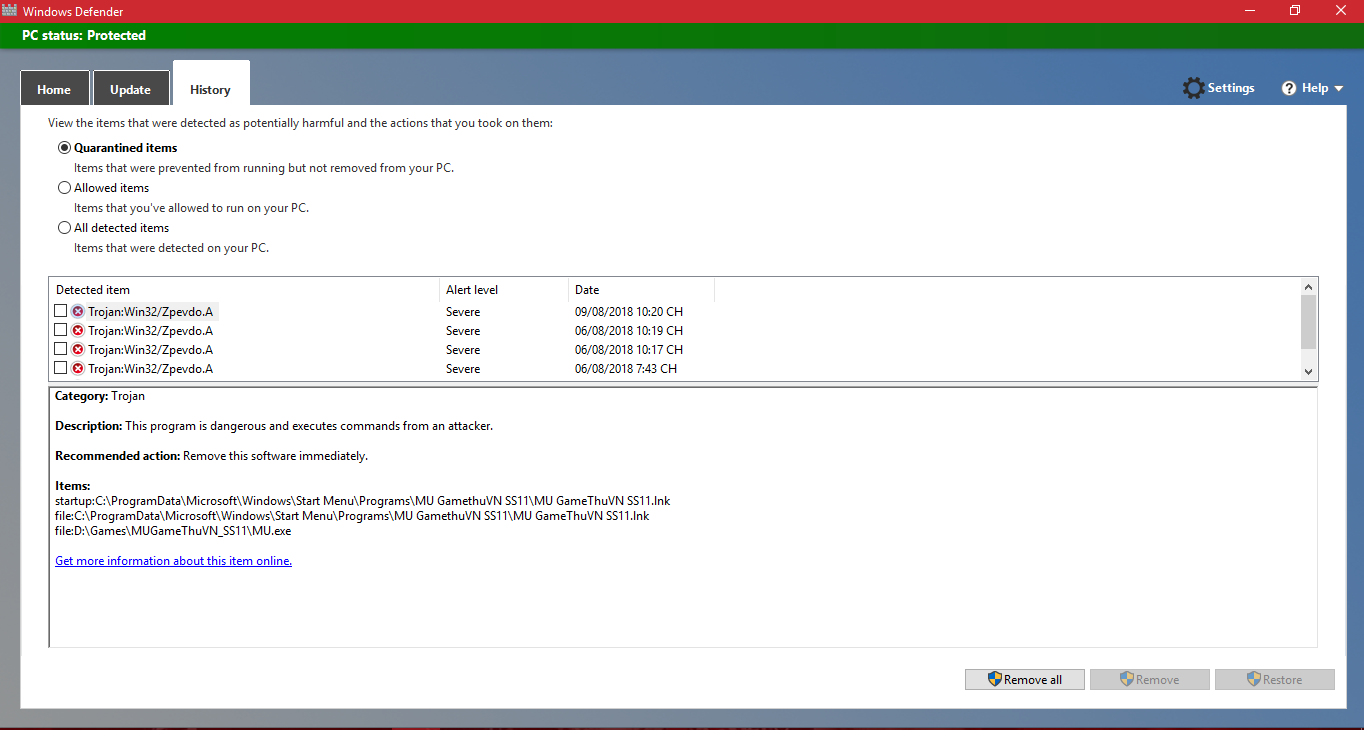Viewport: 1364px width, 730px height.
Task: Click the Remove button
Action: click(1150, 680)
